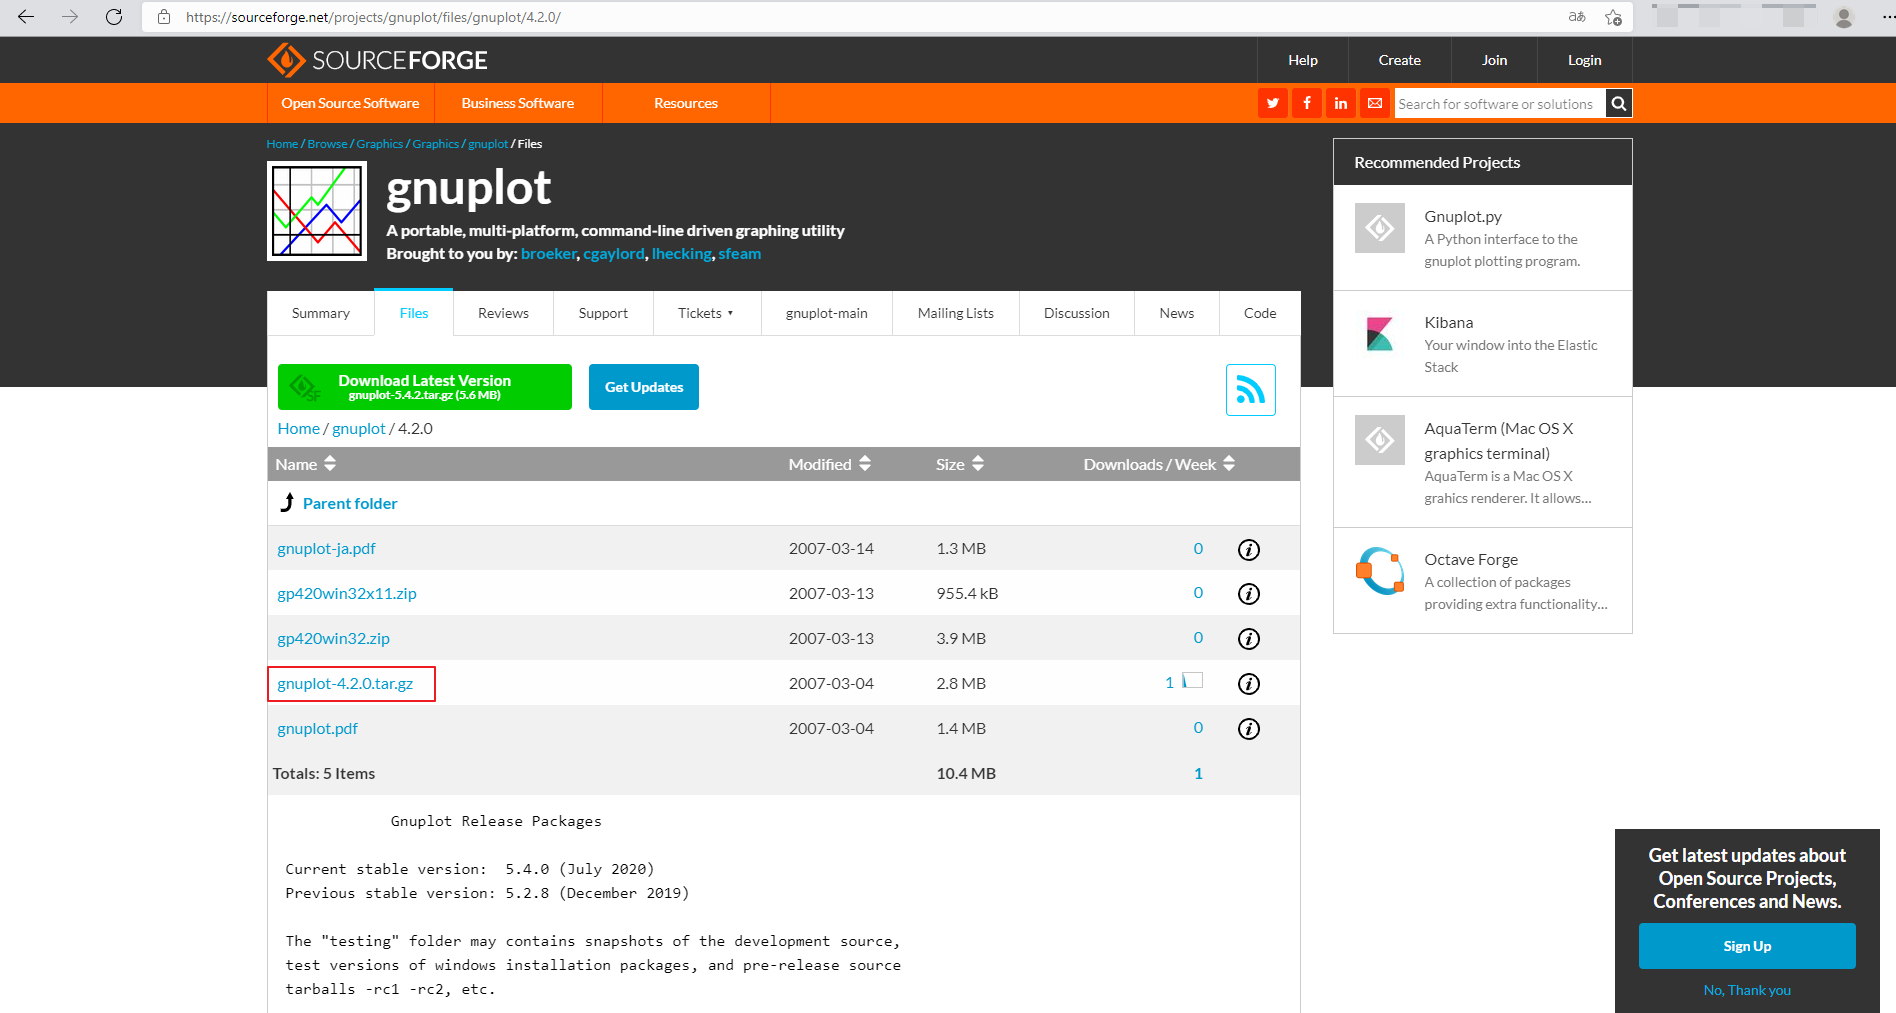This screenshot has height=1013, width=1896.
Task: Open the Create link
Action: pyautogui.click(x=1400, y=60)
